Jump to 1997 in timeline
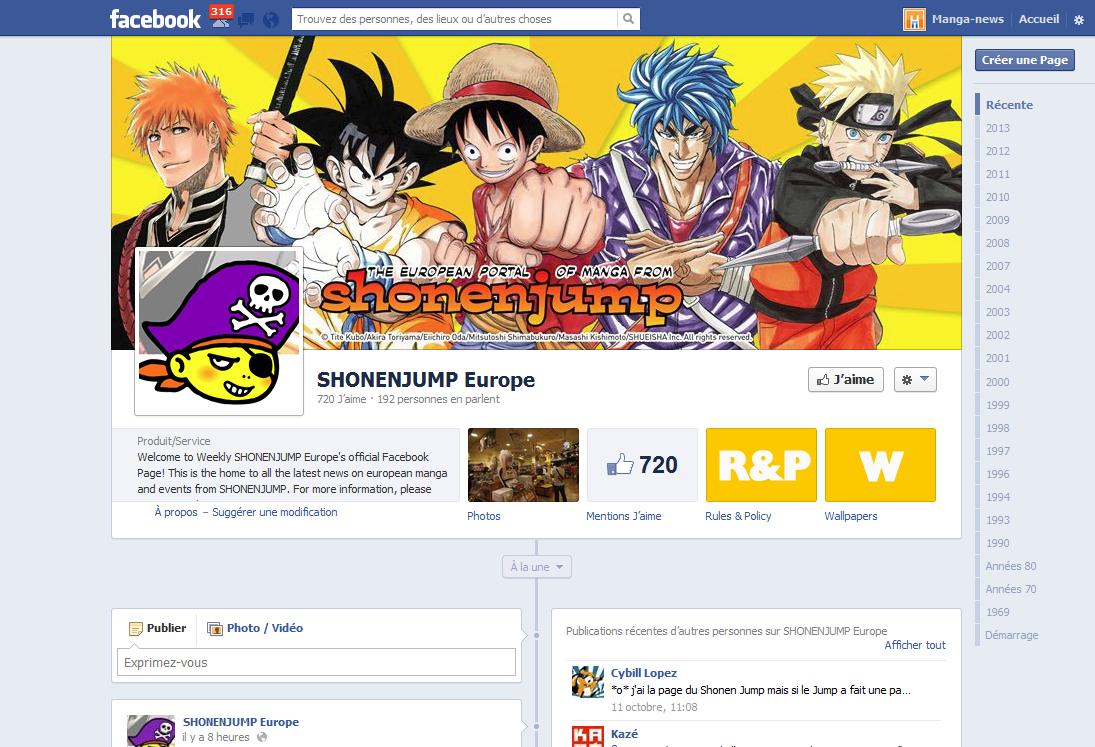 pos(997,451)
